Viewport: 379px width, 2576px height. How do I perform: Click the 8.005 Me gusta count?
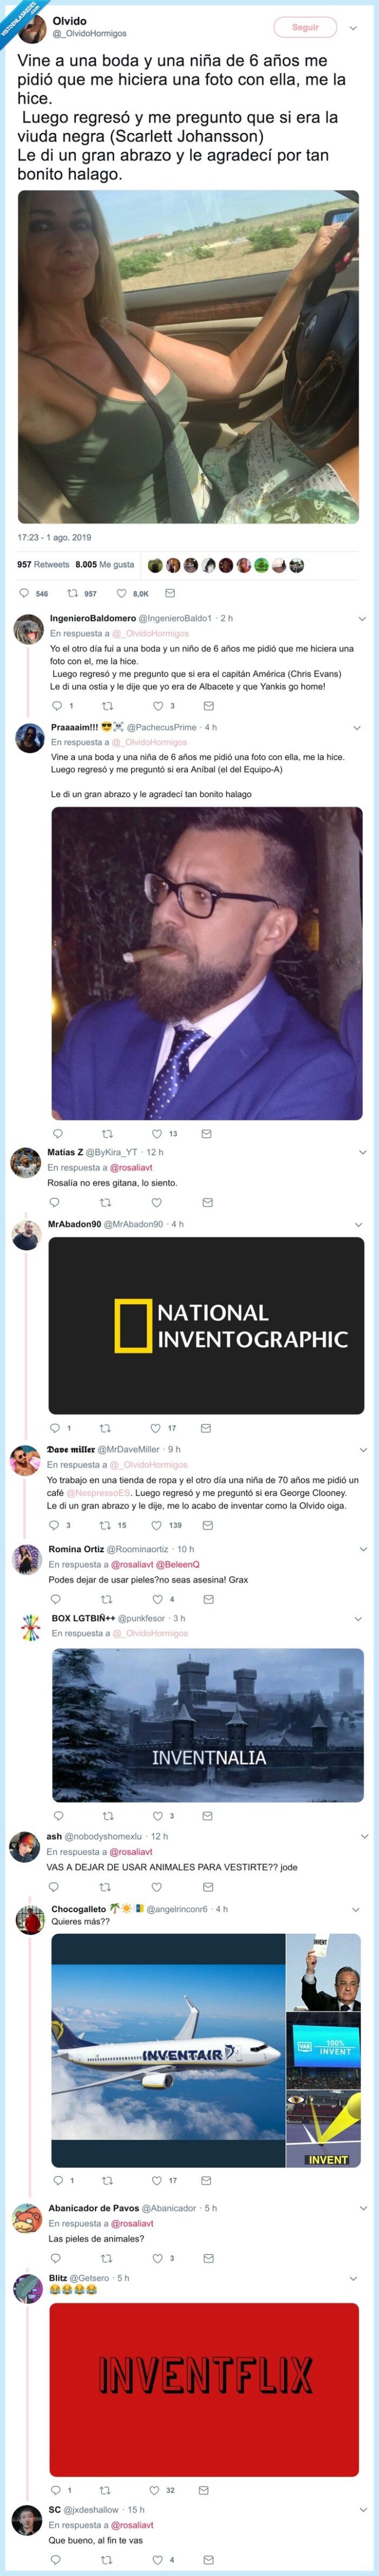[104, 565]
